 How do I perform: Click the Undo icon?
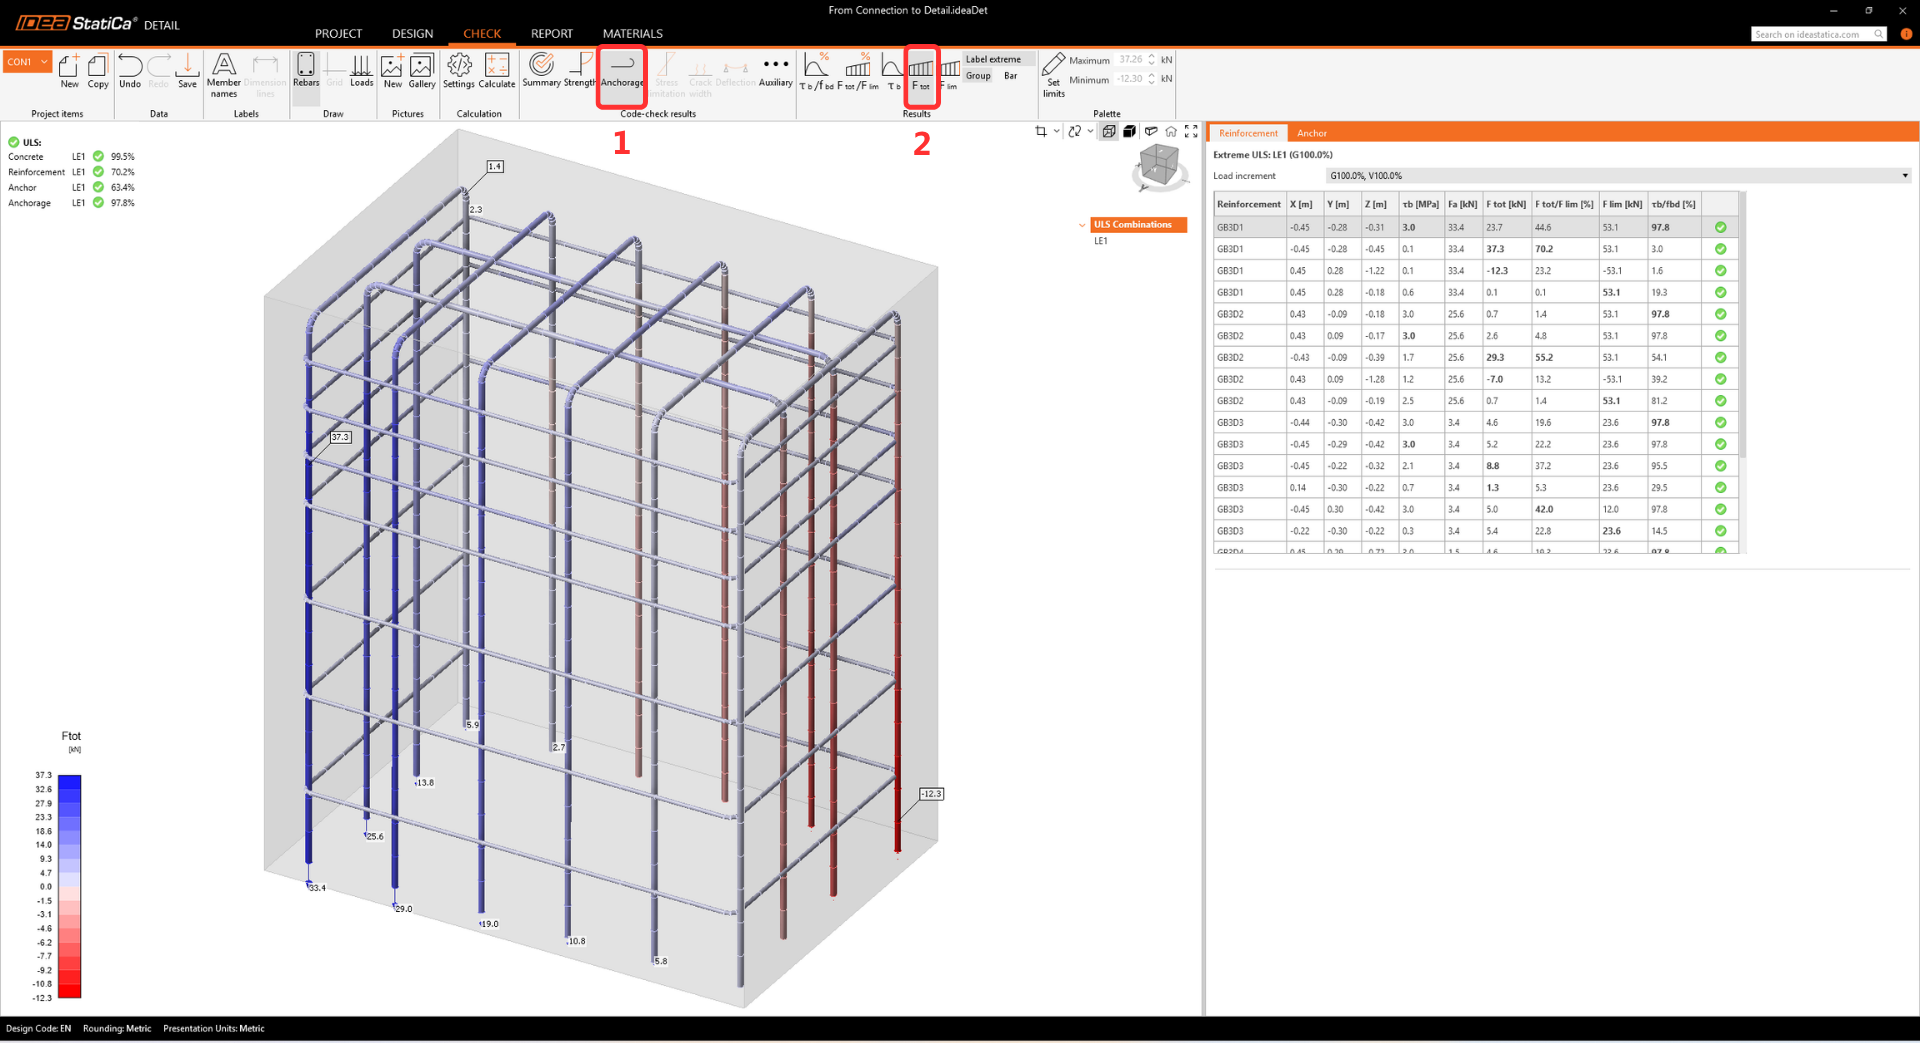tap(130, 72)
